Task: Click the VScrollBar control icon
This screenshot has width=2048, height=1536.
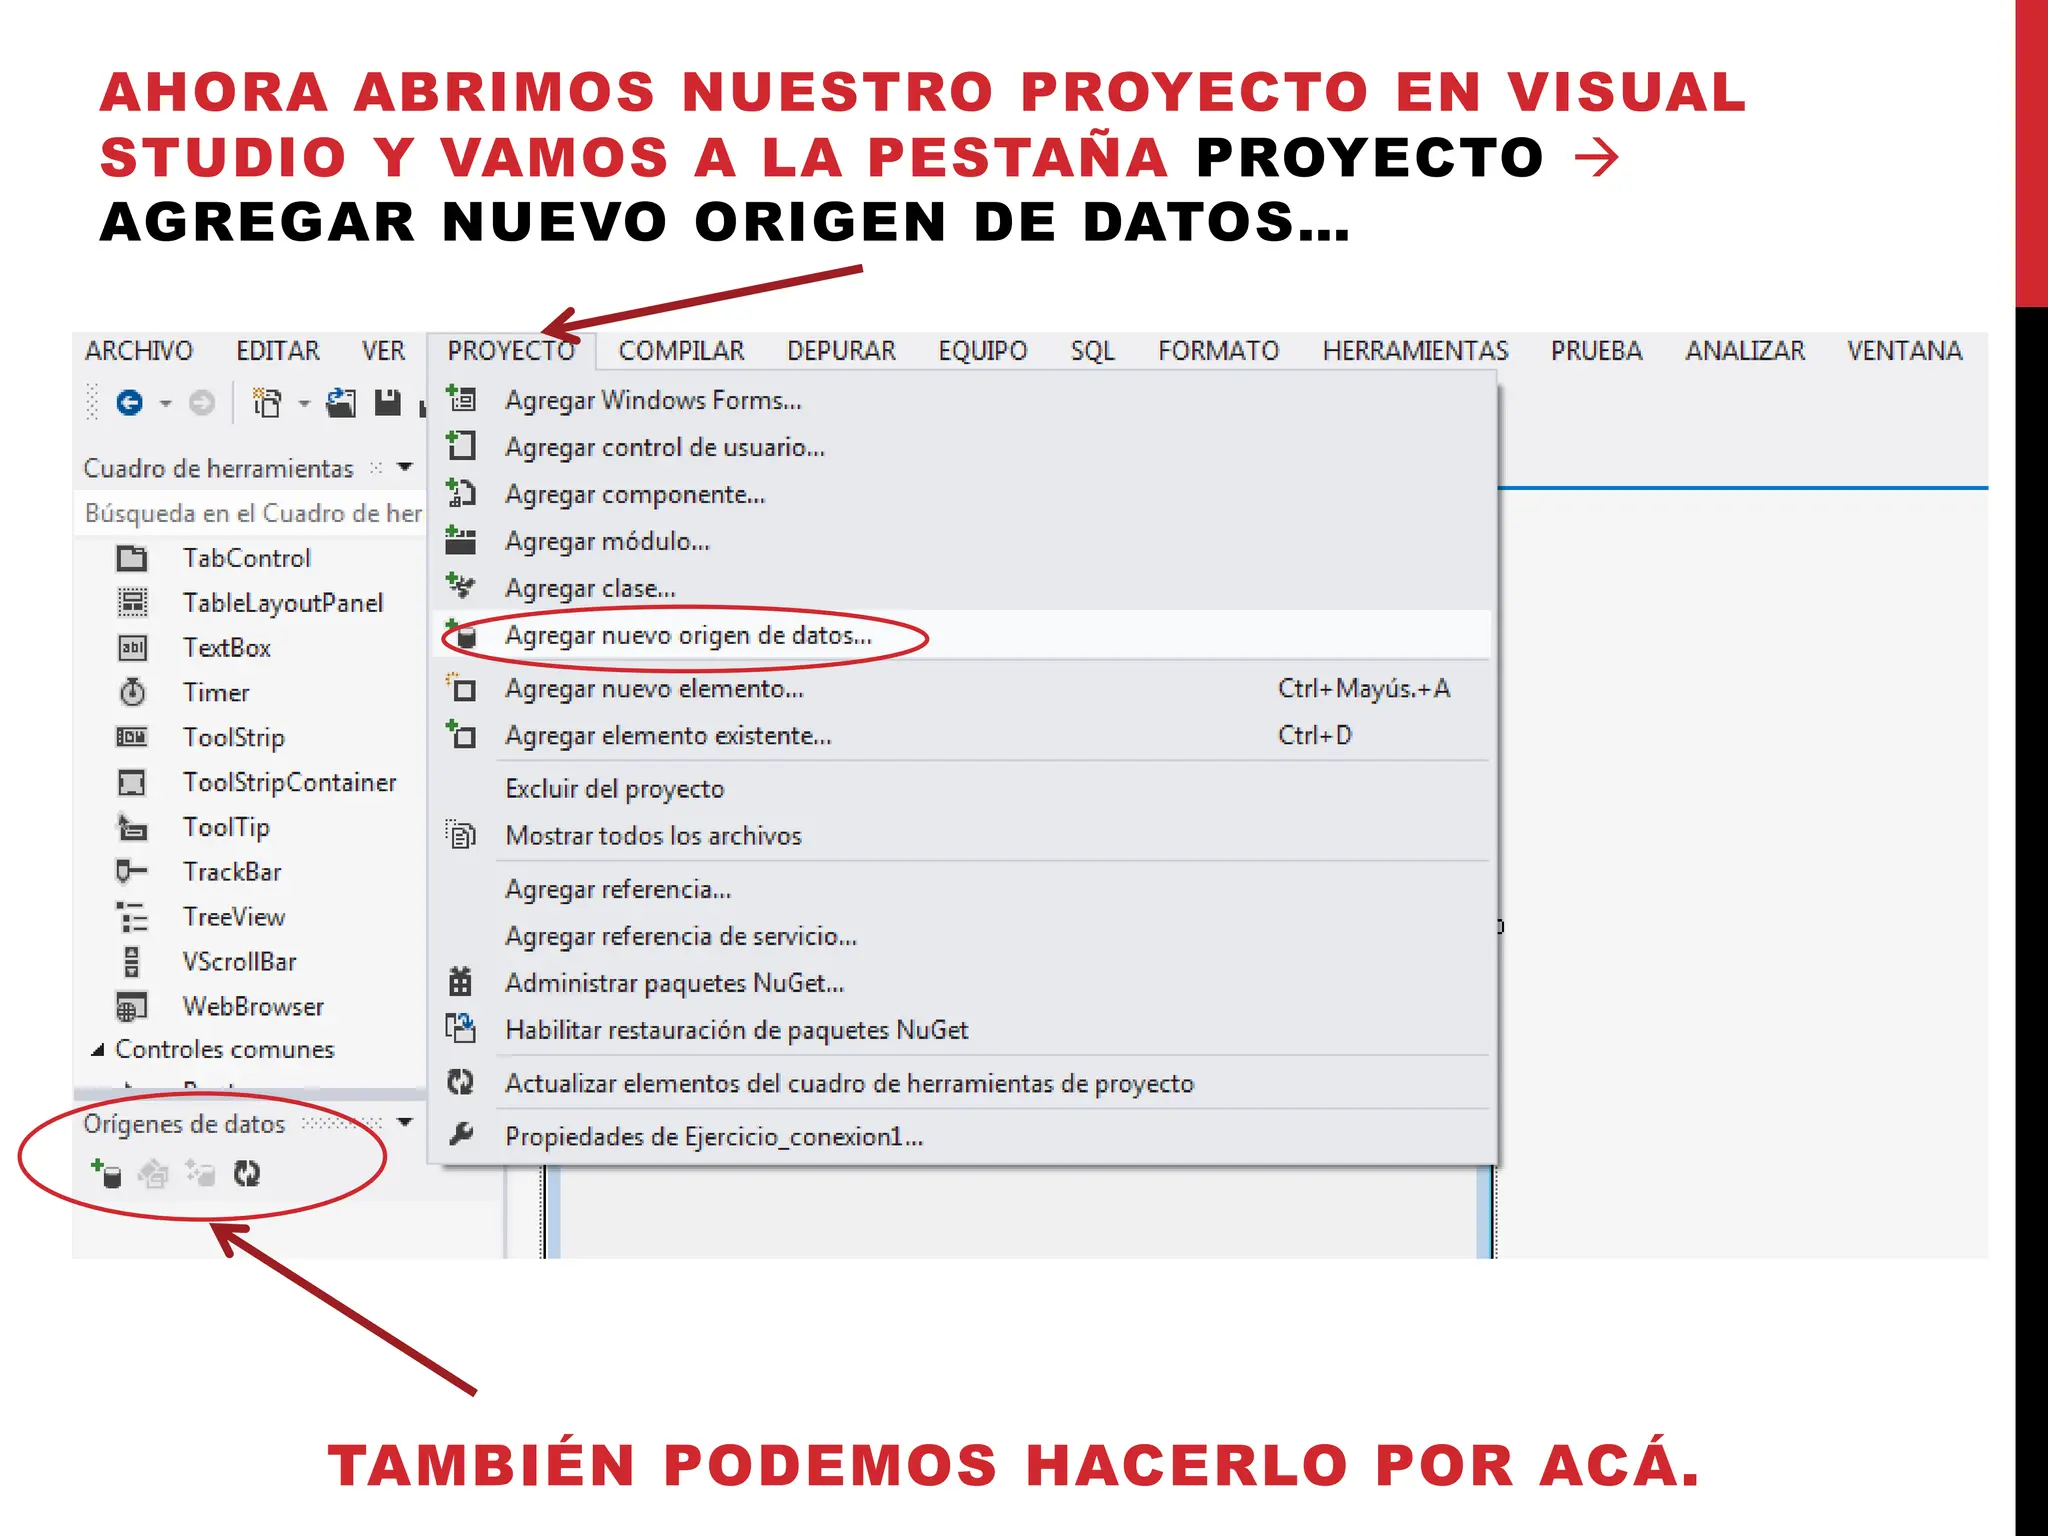Action: [132, 961]
